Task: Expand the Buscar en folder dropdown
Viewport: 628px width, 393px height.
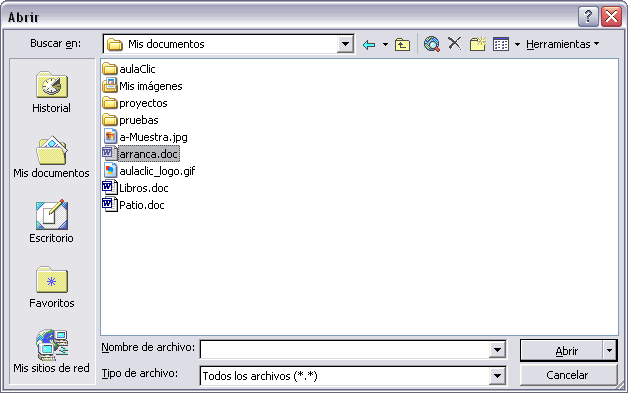Action: coord(345,44)
